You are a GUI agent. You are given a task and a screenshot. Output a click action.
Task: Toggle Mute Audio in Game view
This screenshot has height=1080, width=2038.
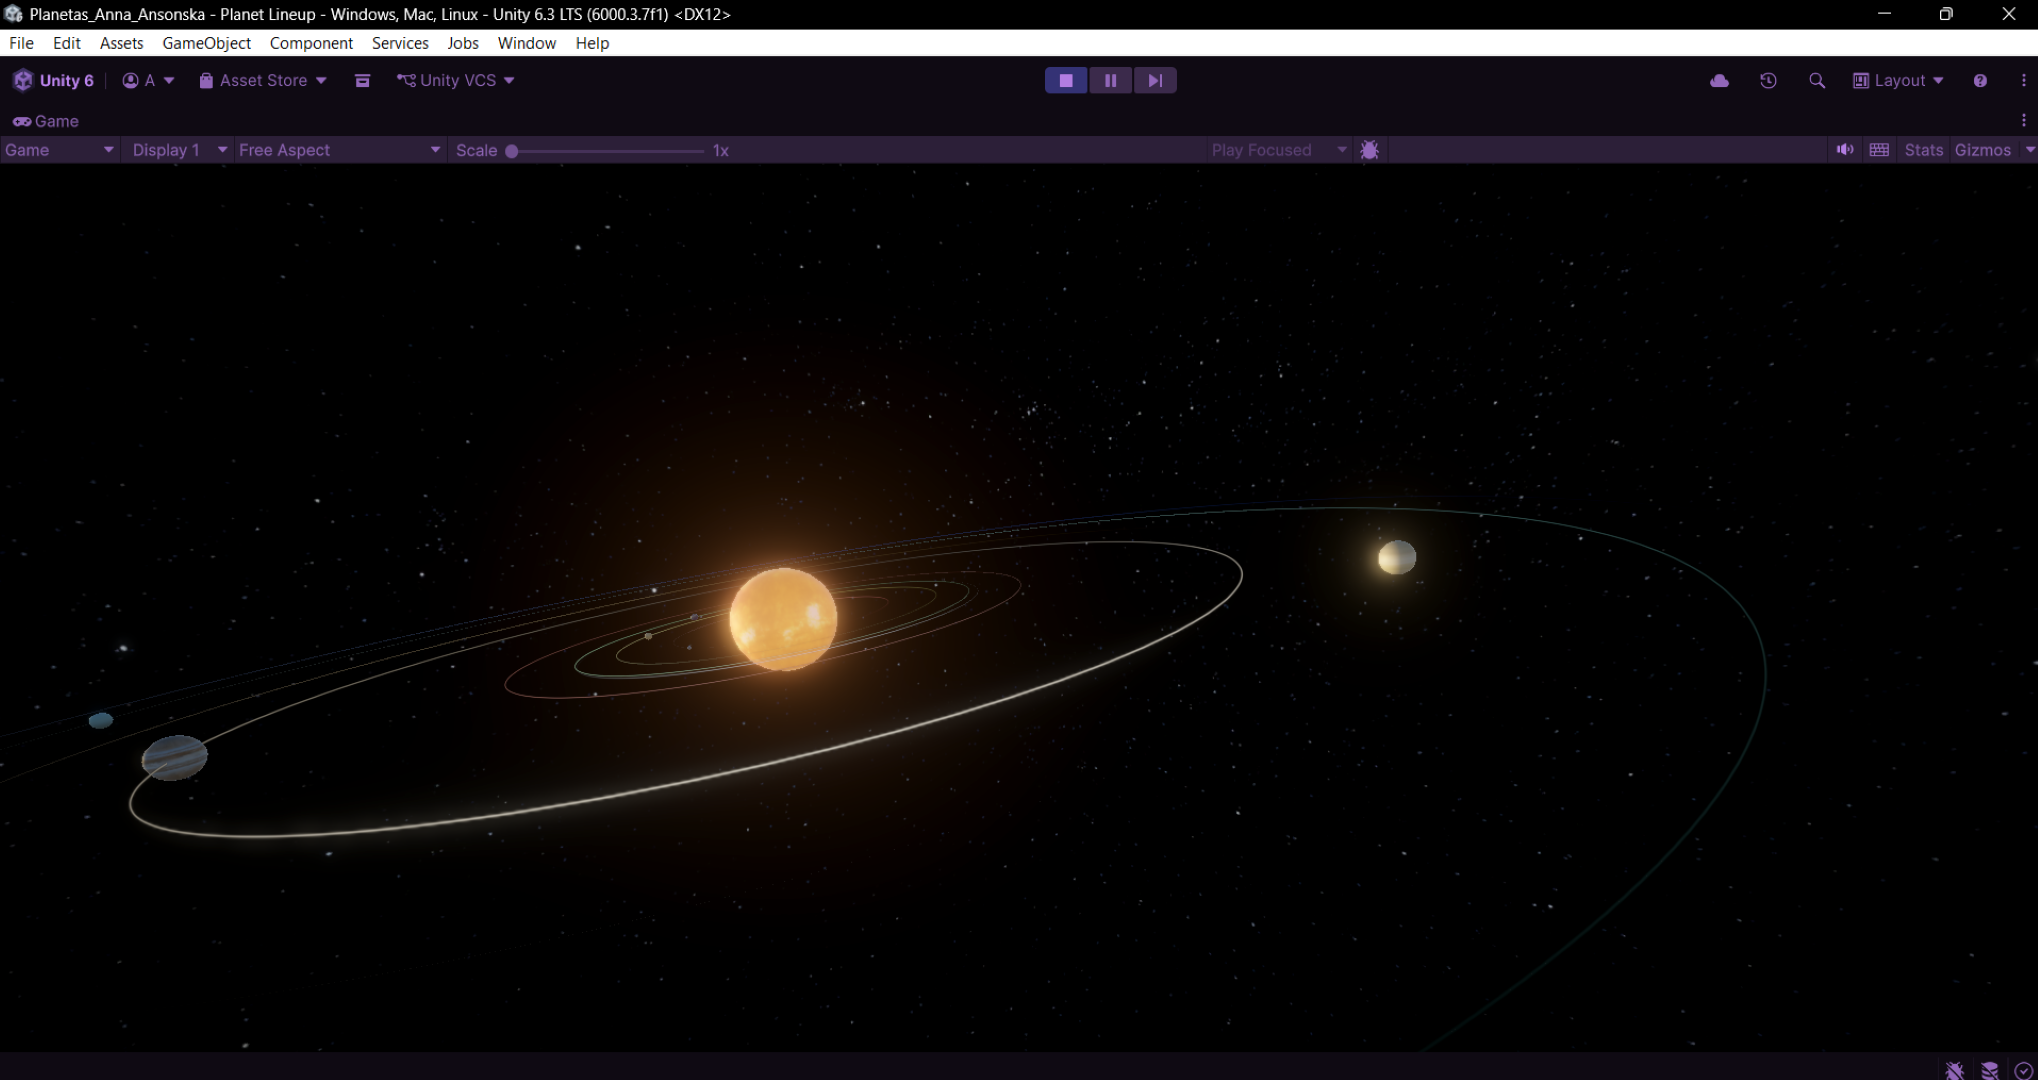pos(1845,150)
